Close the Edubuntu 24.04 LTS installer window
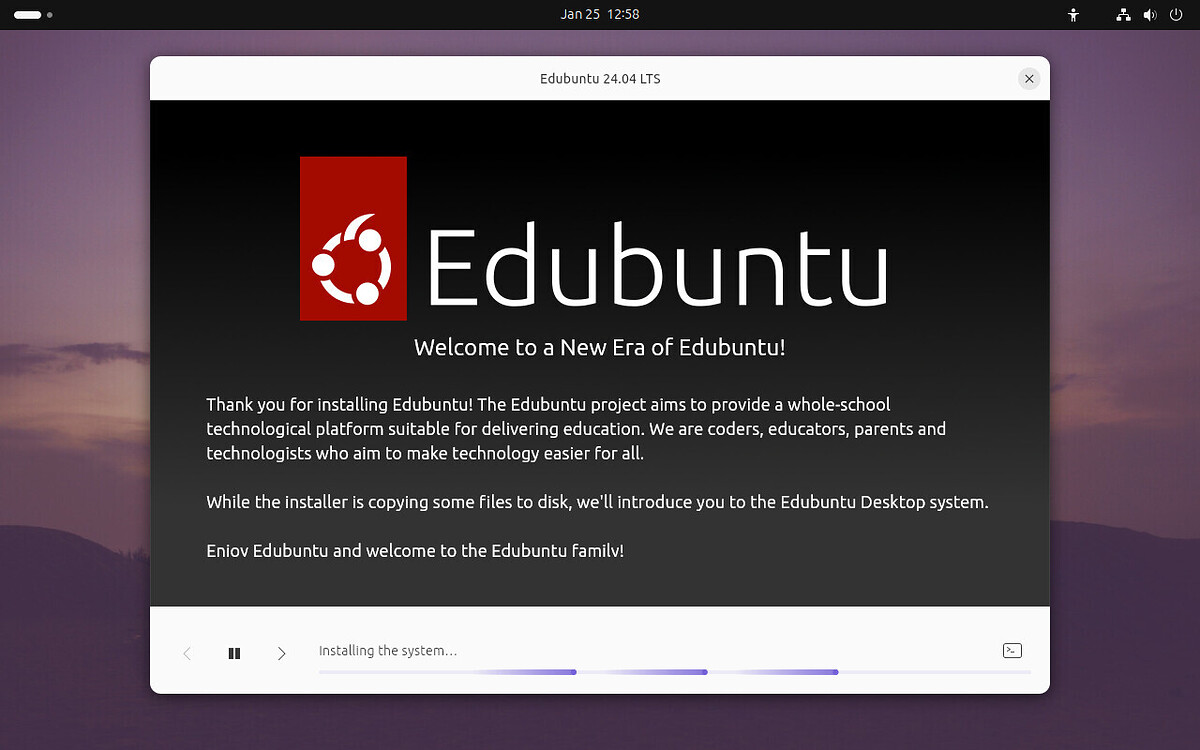 pos(1029,78)
